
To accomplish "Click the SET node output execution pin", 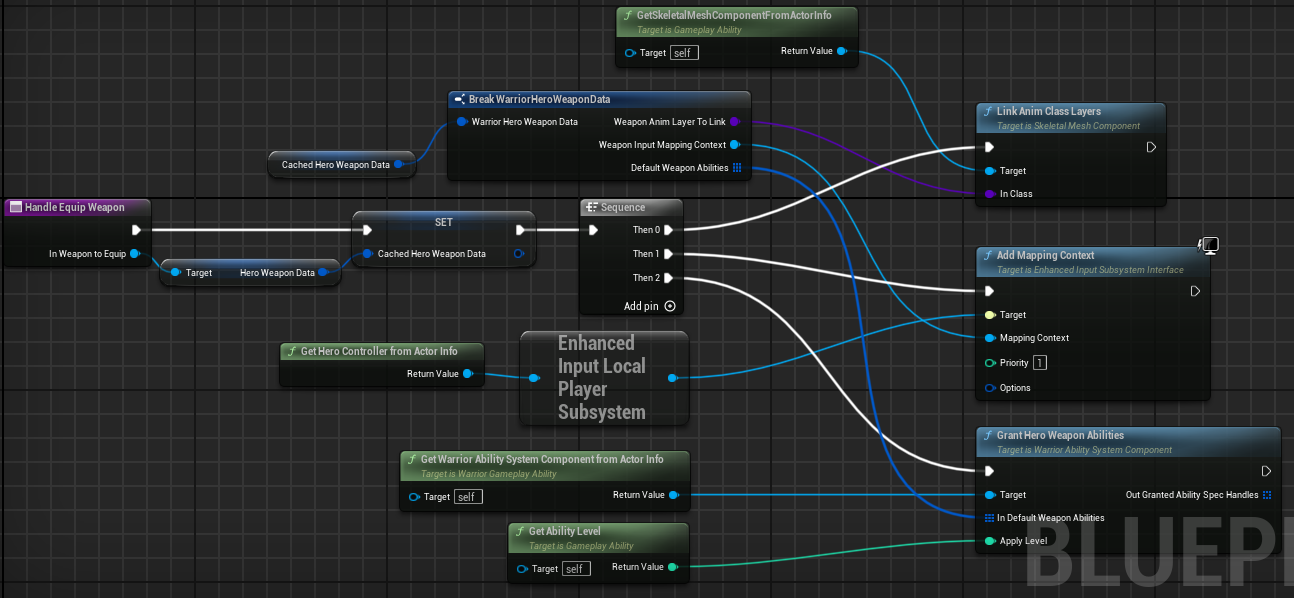I will tap(520, 230).
